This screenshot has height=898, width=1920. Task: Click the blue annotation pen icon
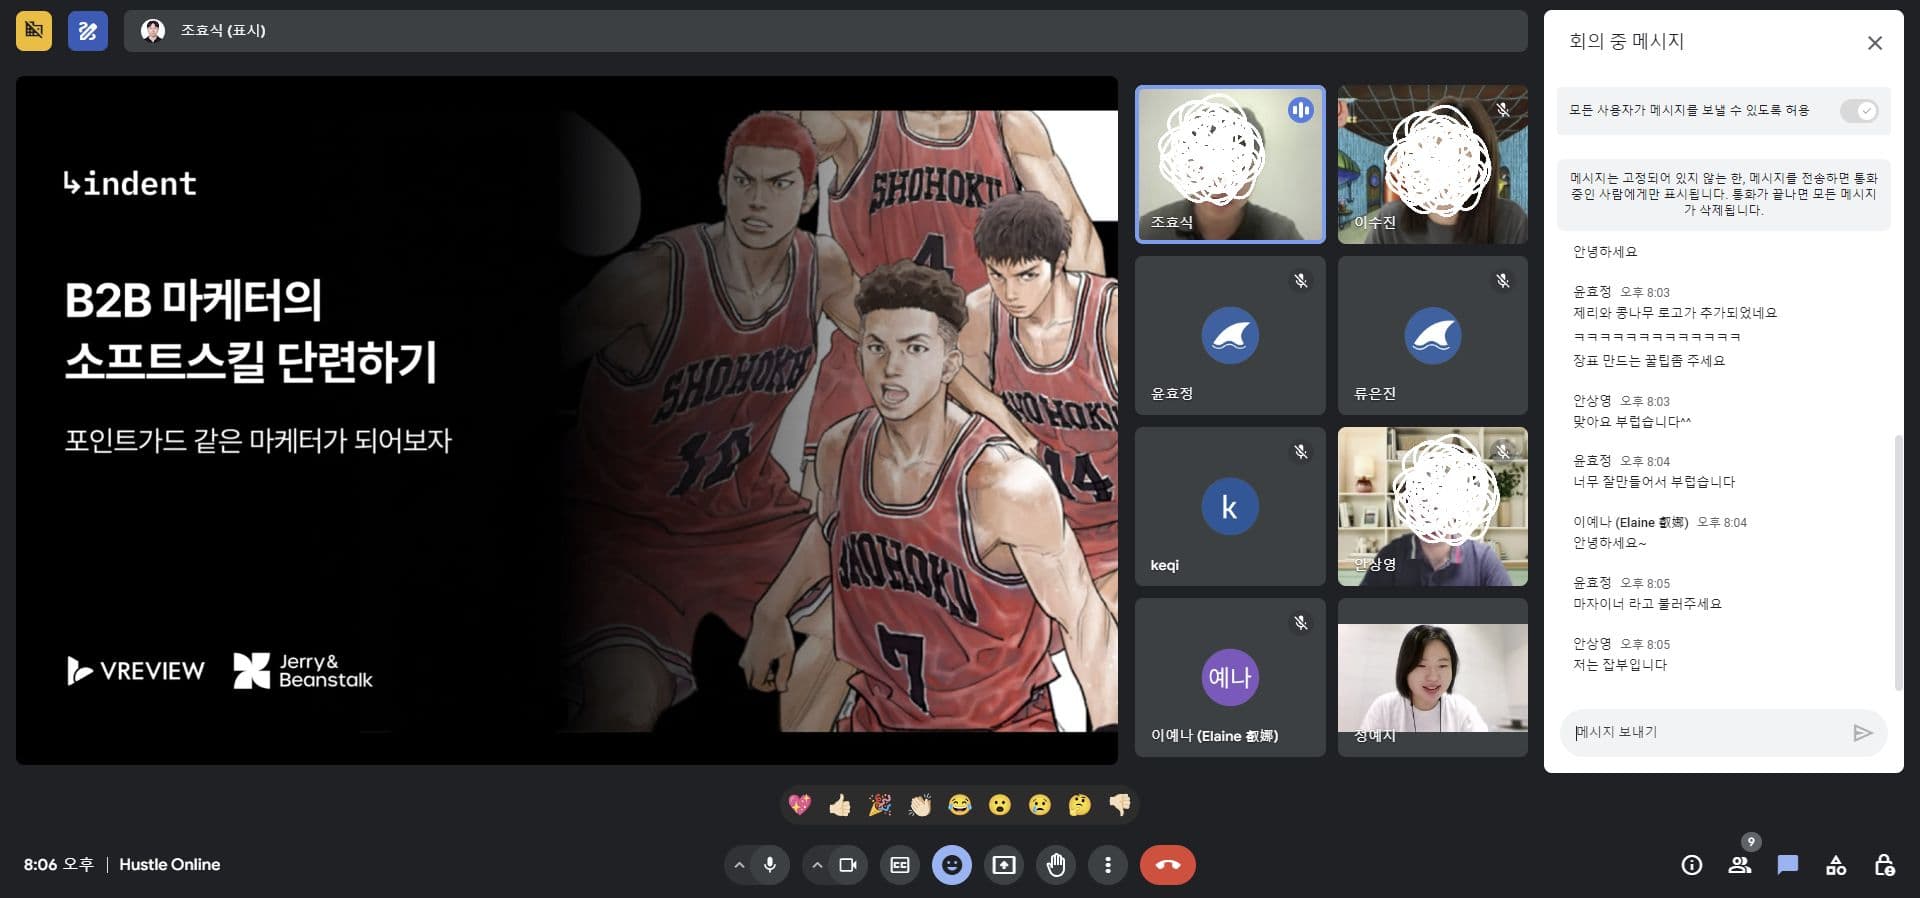88,31
